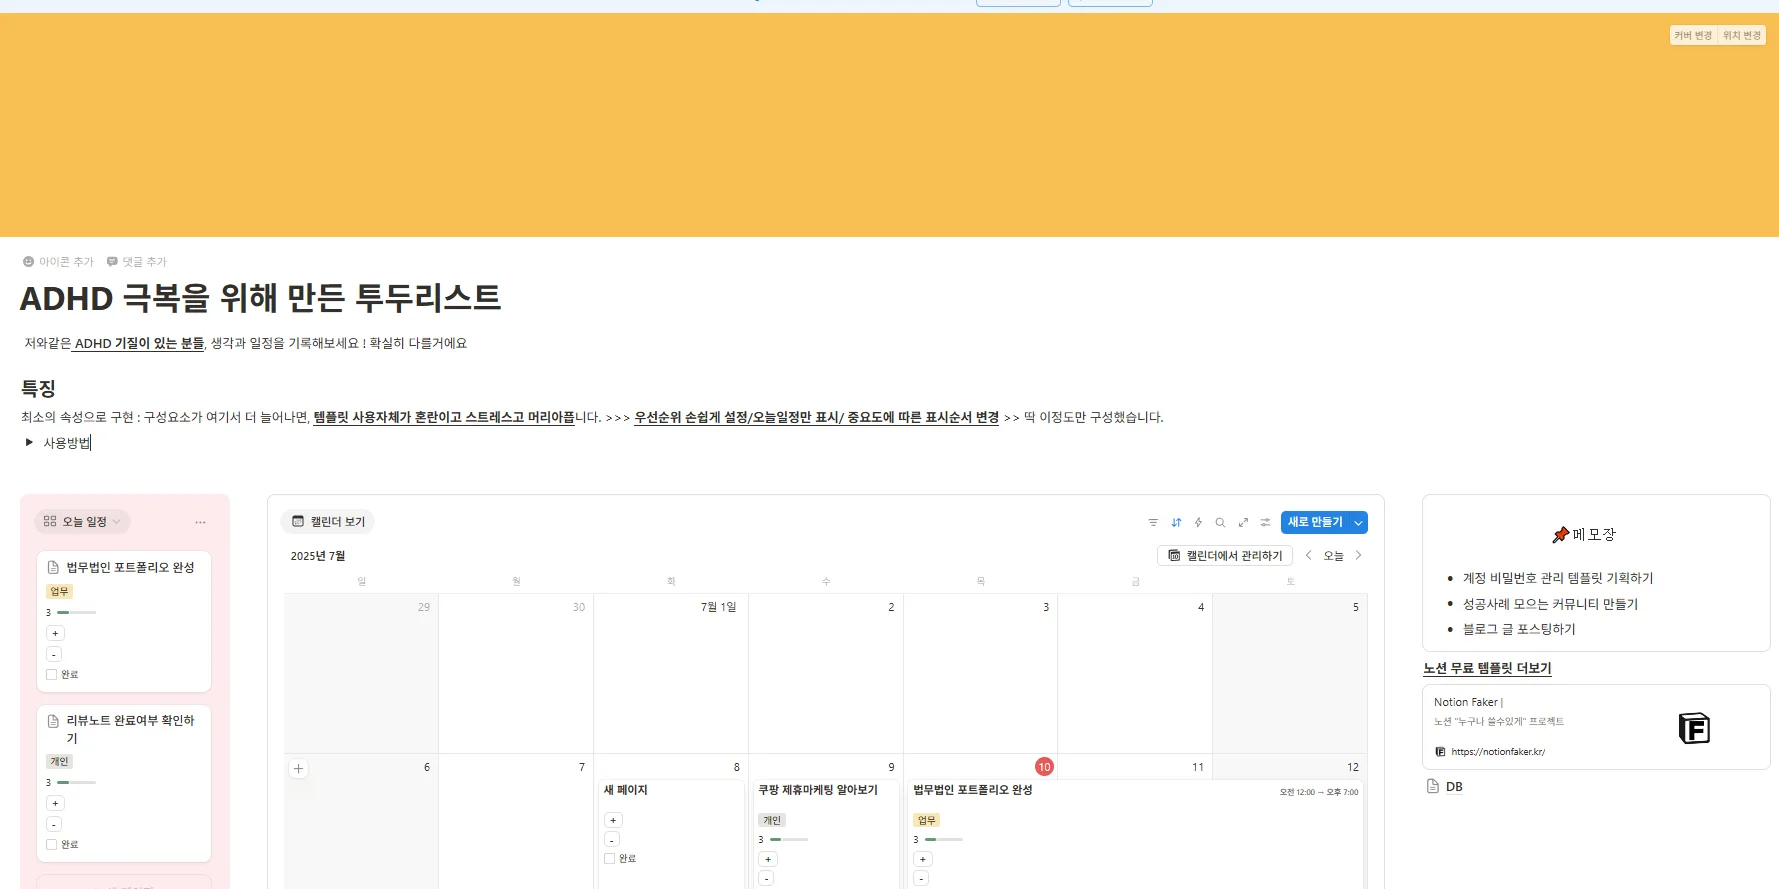Click 댓글 추가 label
1779x889 pixels.
click(145, 262)
